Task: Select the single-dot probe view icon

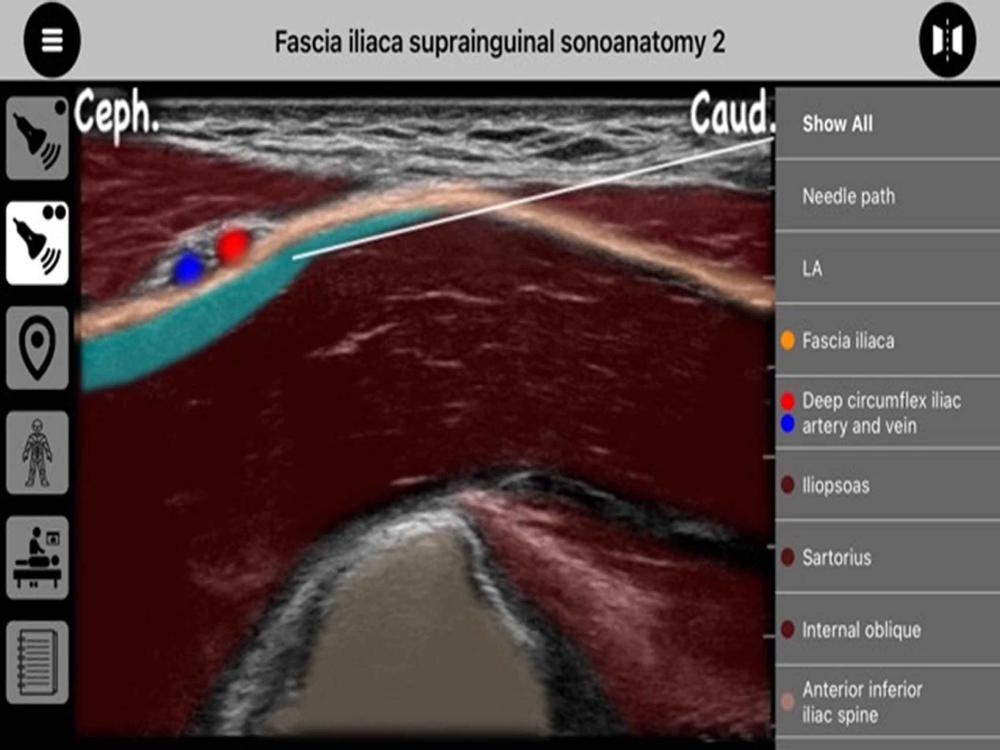Action: pos(37,138)
